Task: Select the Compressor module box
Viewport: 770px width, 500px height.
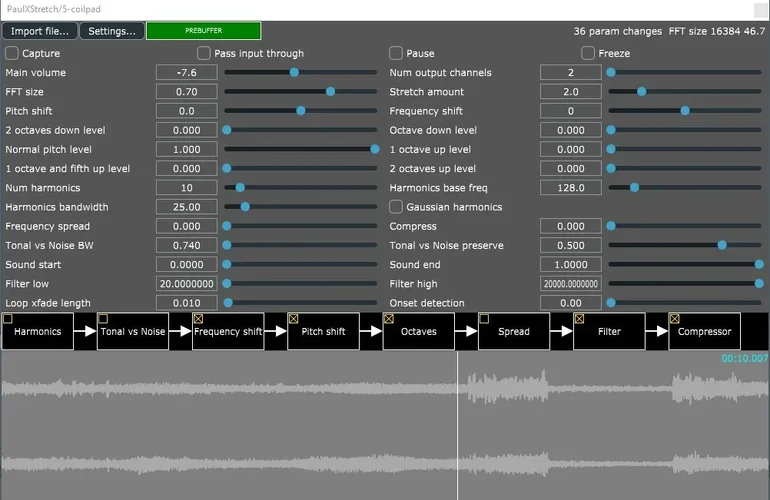Action: tap(704, 332)
